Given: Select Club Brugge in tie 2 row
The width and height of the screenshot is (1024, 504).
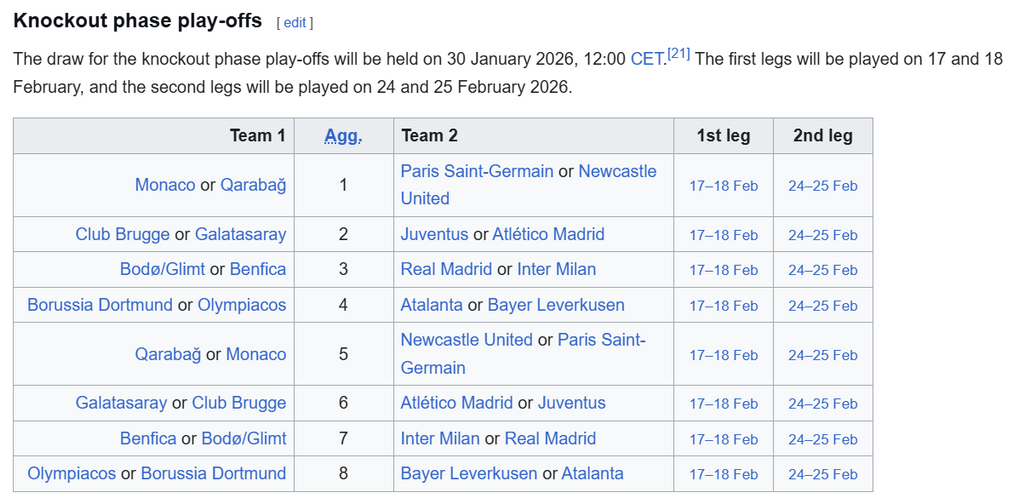Looking at the screenshot, I should (x=122, y=234).
